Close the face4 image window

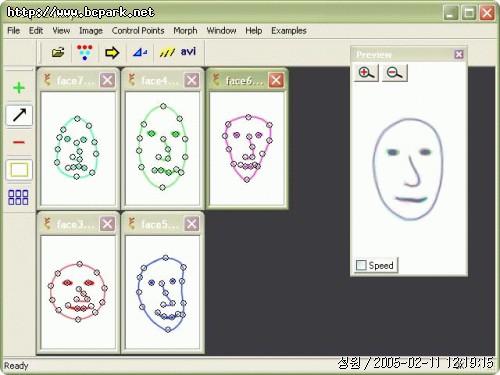click(192, 80)
